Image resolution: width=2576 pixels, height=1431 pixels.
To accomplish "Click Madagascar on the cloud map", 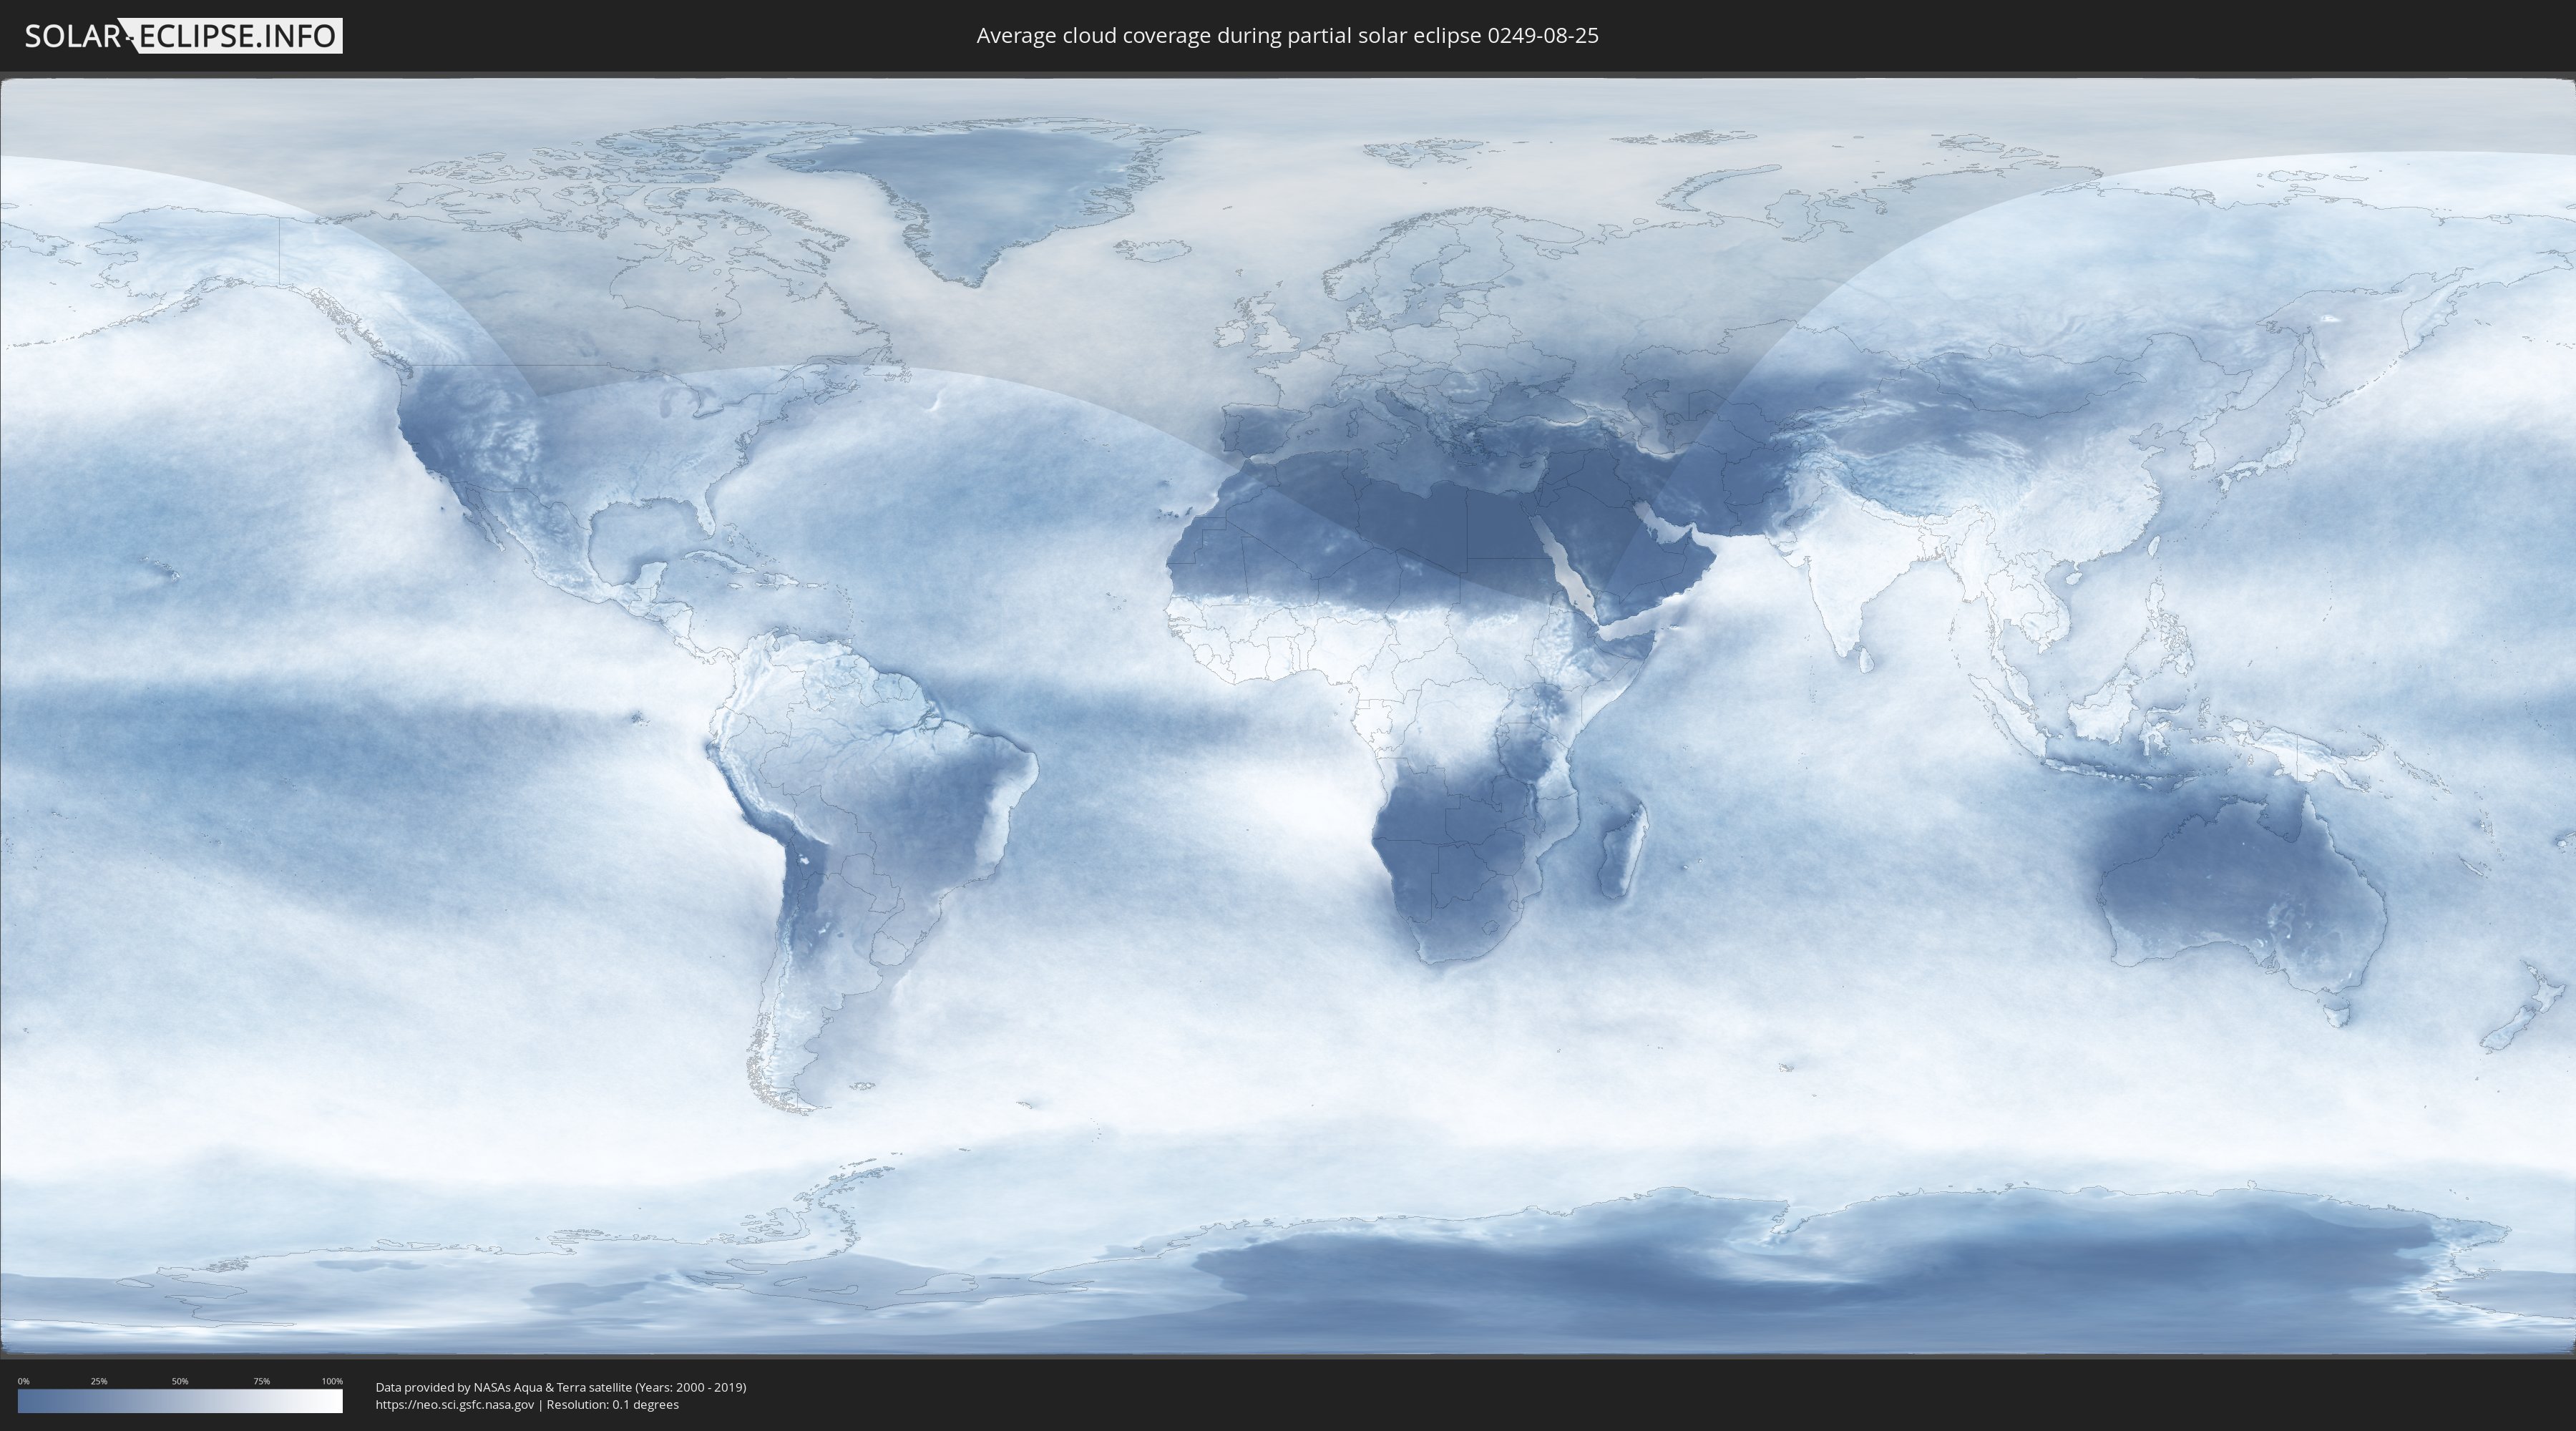I will (x=1622, y=848).
